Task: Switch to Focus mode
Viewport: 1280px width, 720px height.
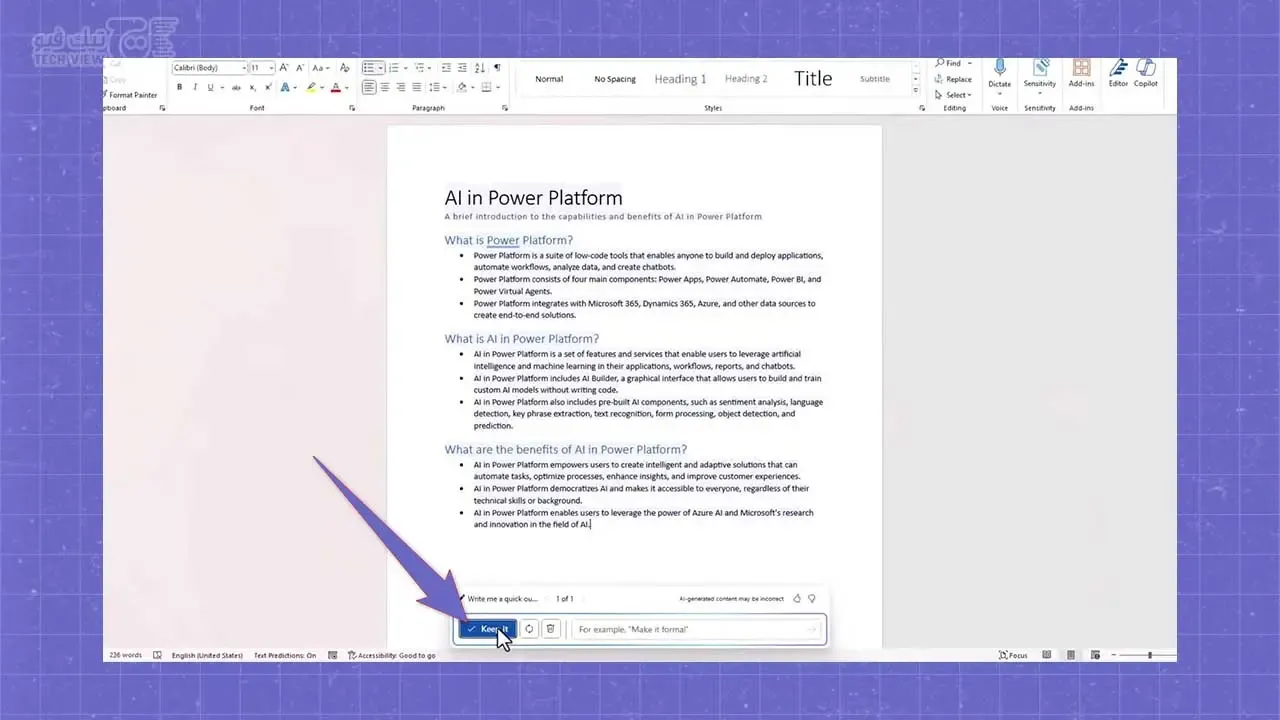Action: (x=1013, y=655)
